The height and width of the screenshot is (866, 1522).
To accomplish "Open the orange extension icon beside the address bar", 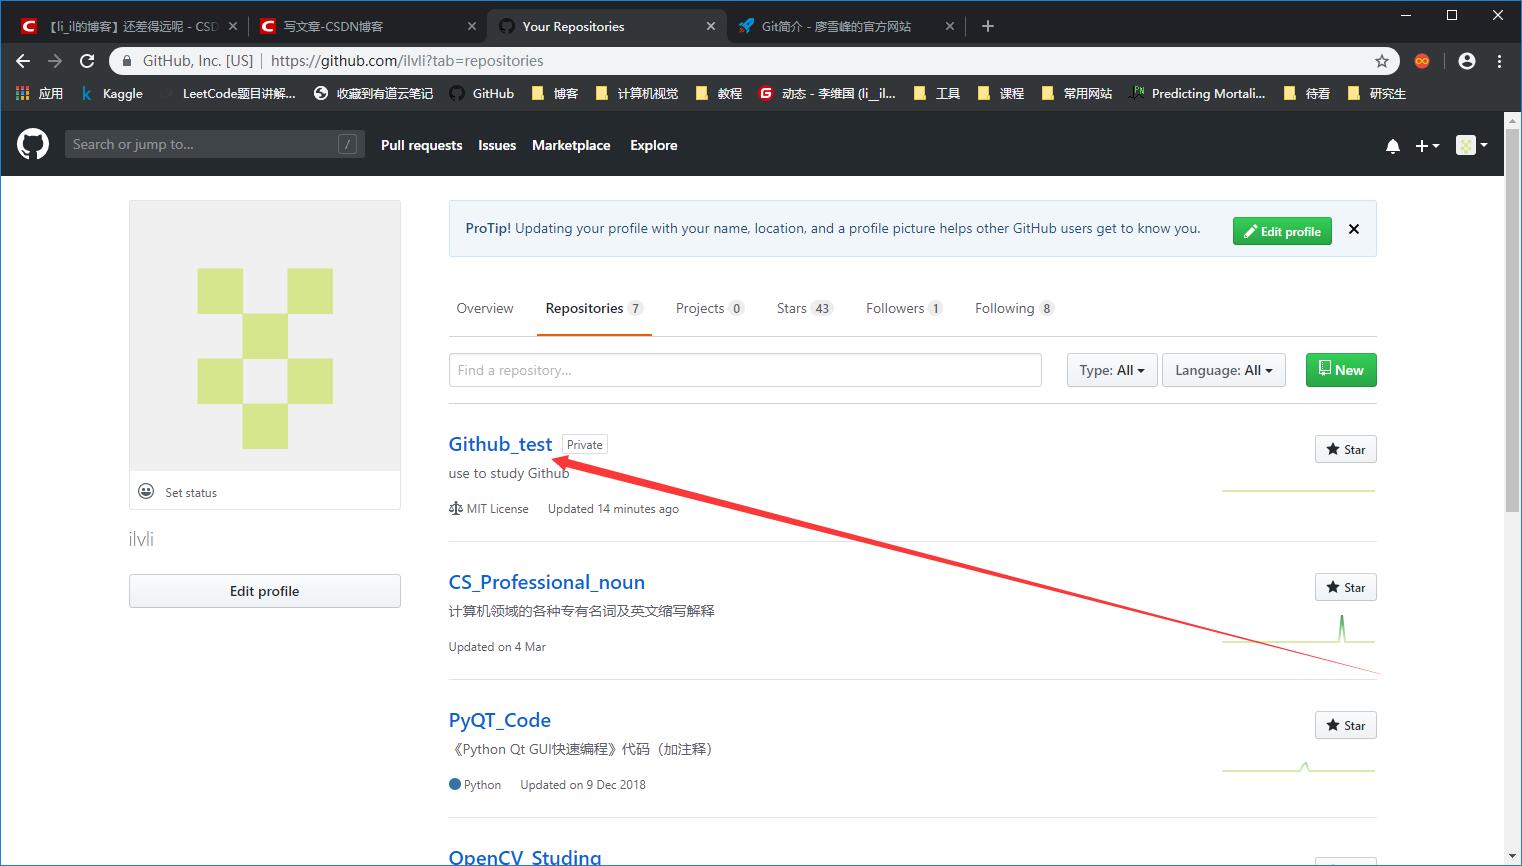I will (1422, 60).
